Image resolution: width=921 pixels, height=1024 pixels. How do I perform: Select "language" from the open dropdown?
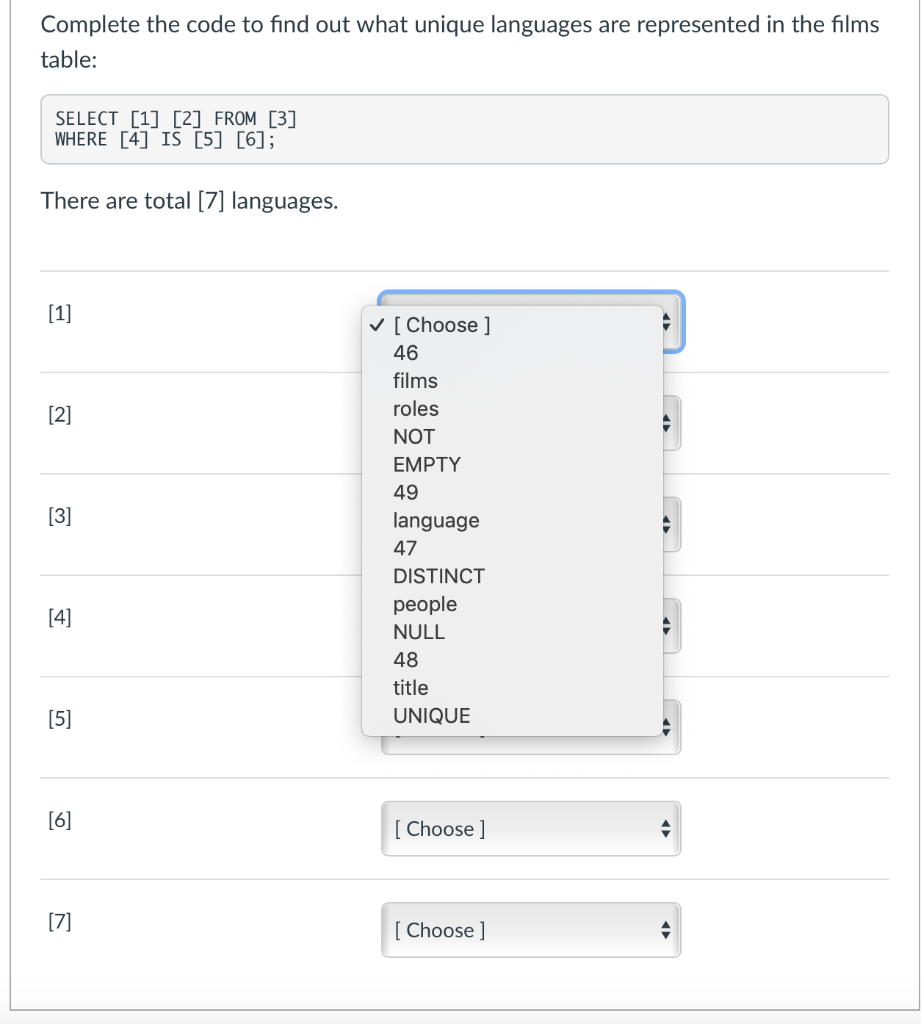(436, 520)
